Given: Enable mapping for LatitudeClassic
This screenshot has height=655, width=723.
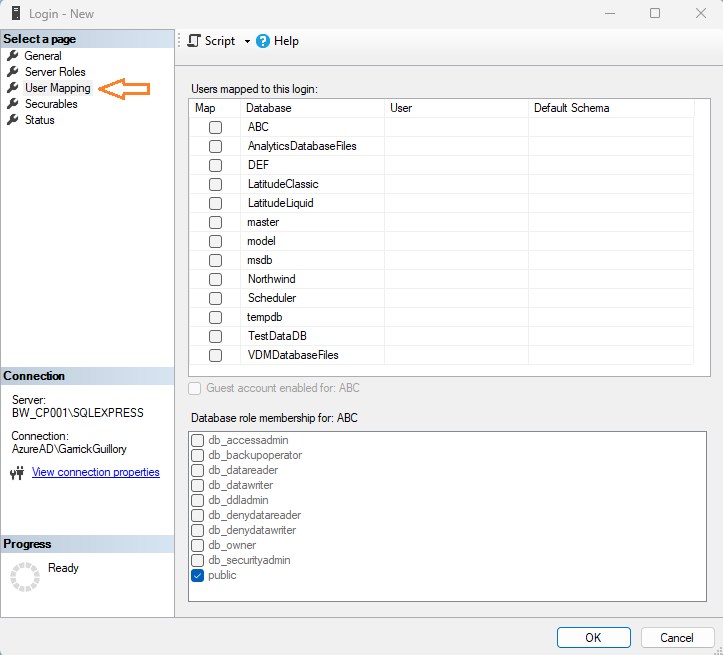Looking at the screenshot, I should (x=215, y=184).
